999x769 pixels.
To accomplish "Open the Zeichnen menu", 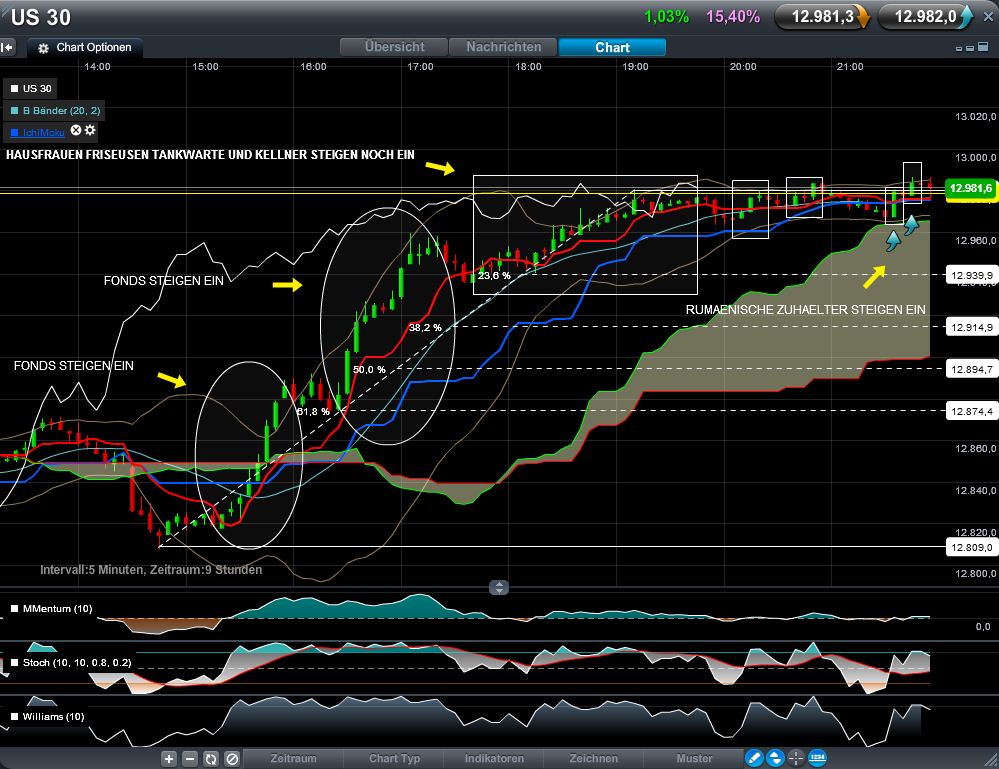I will [593, 758].
